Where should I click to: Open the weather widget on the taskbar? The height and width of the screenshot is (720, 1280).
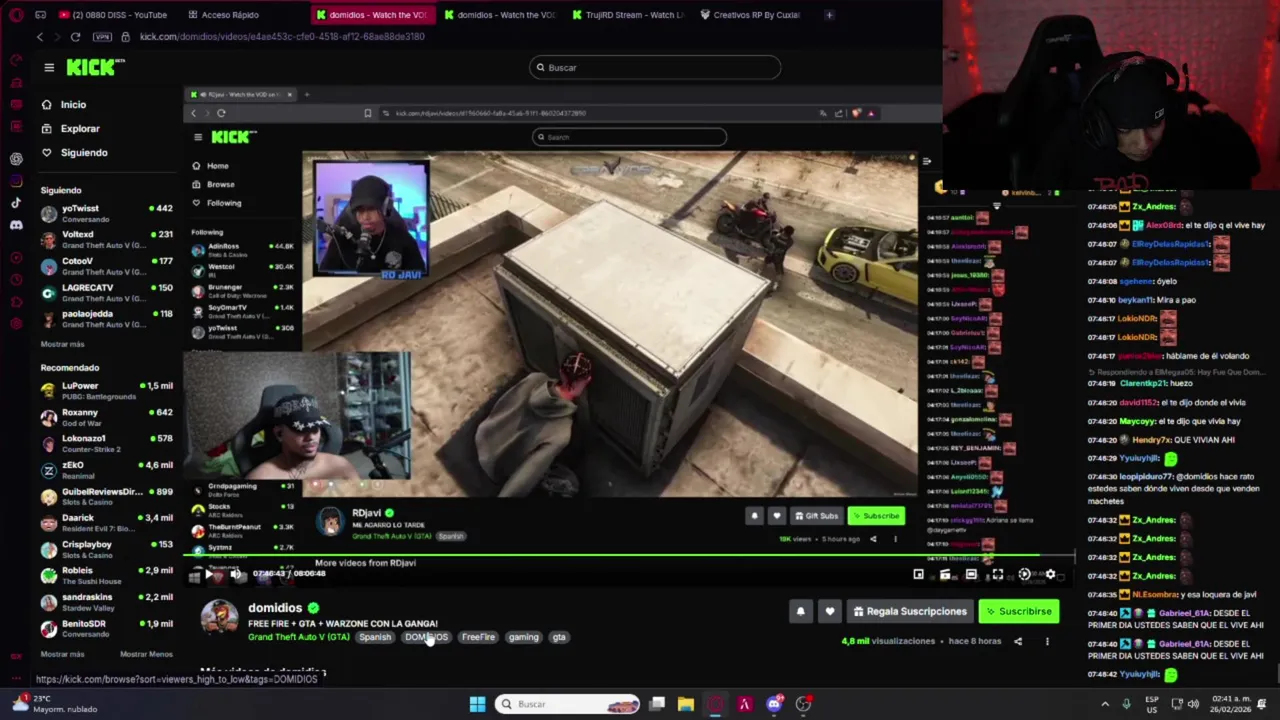click(55, 704)
